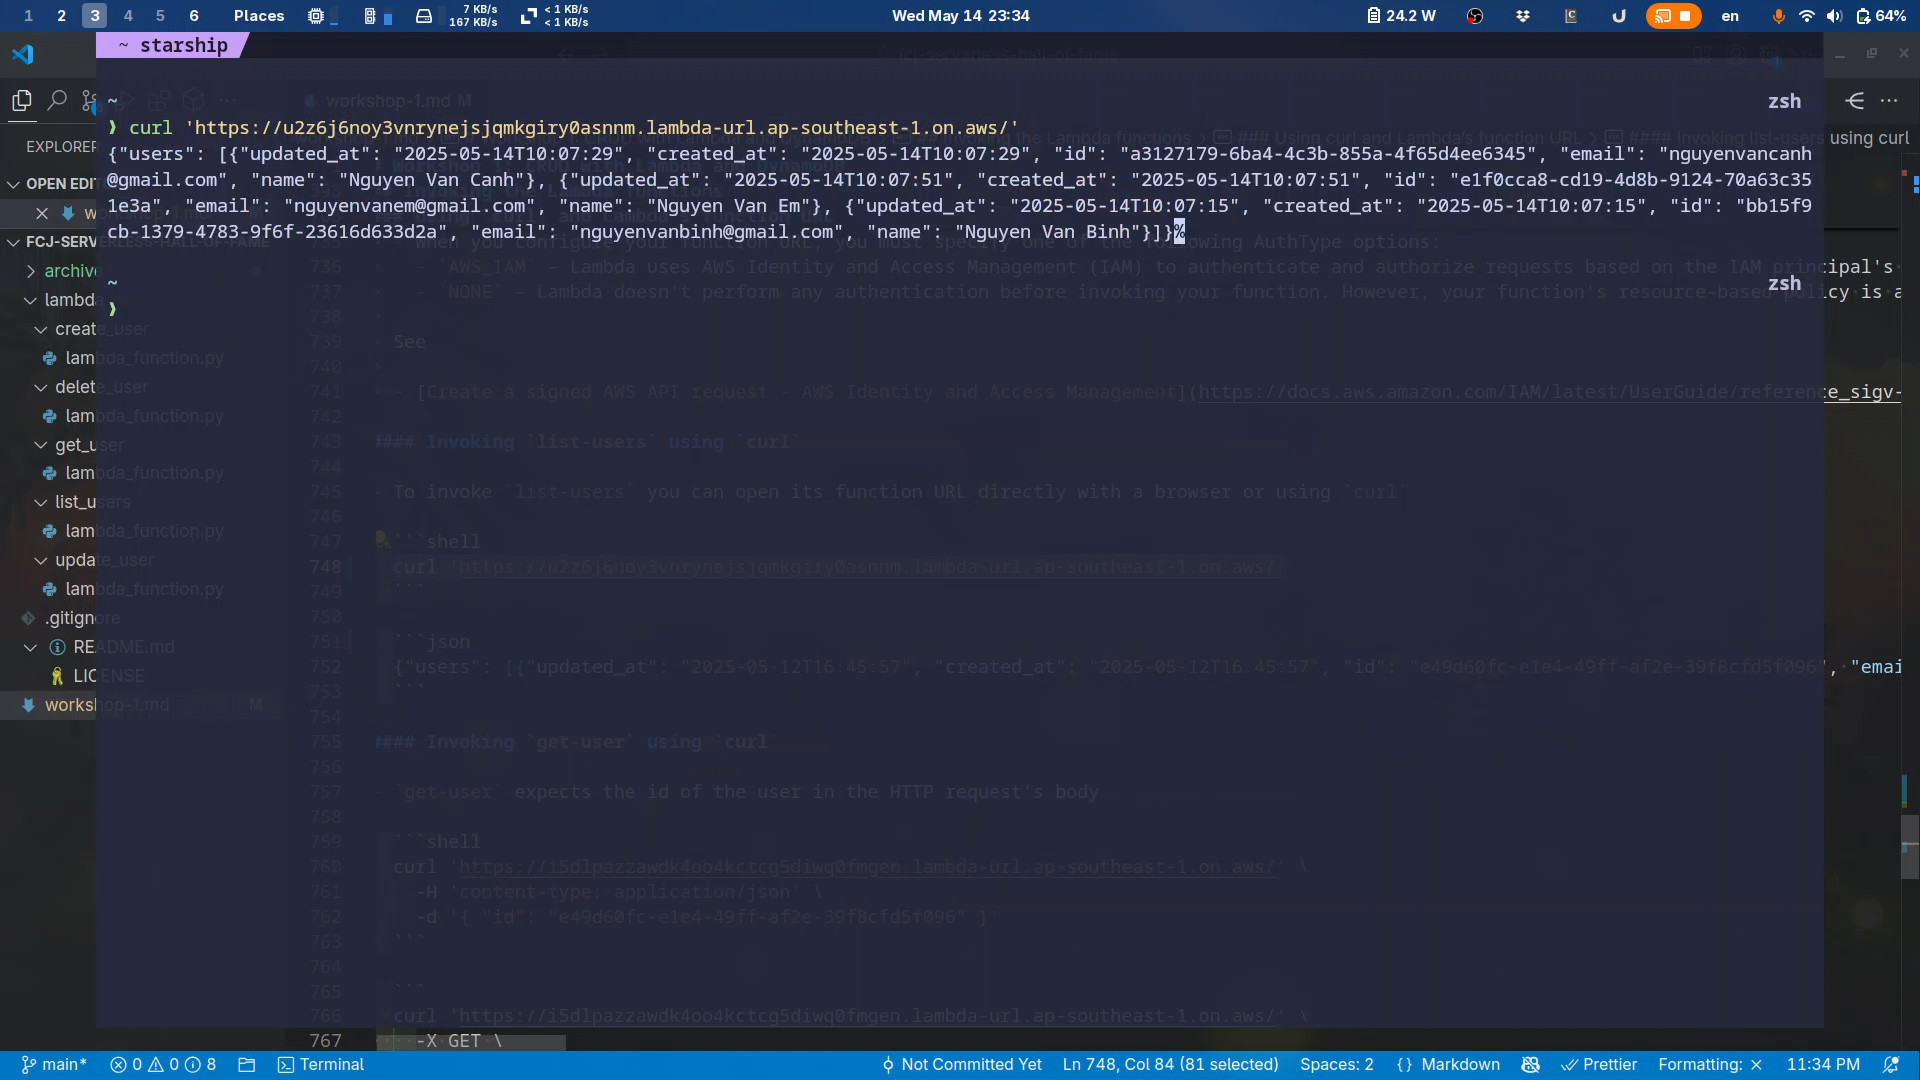
Task: Change indentation via Spaces: 2
Action: pos(1337,1065)
